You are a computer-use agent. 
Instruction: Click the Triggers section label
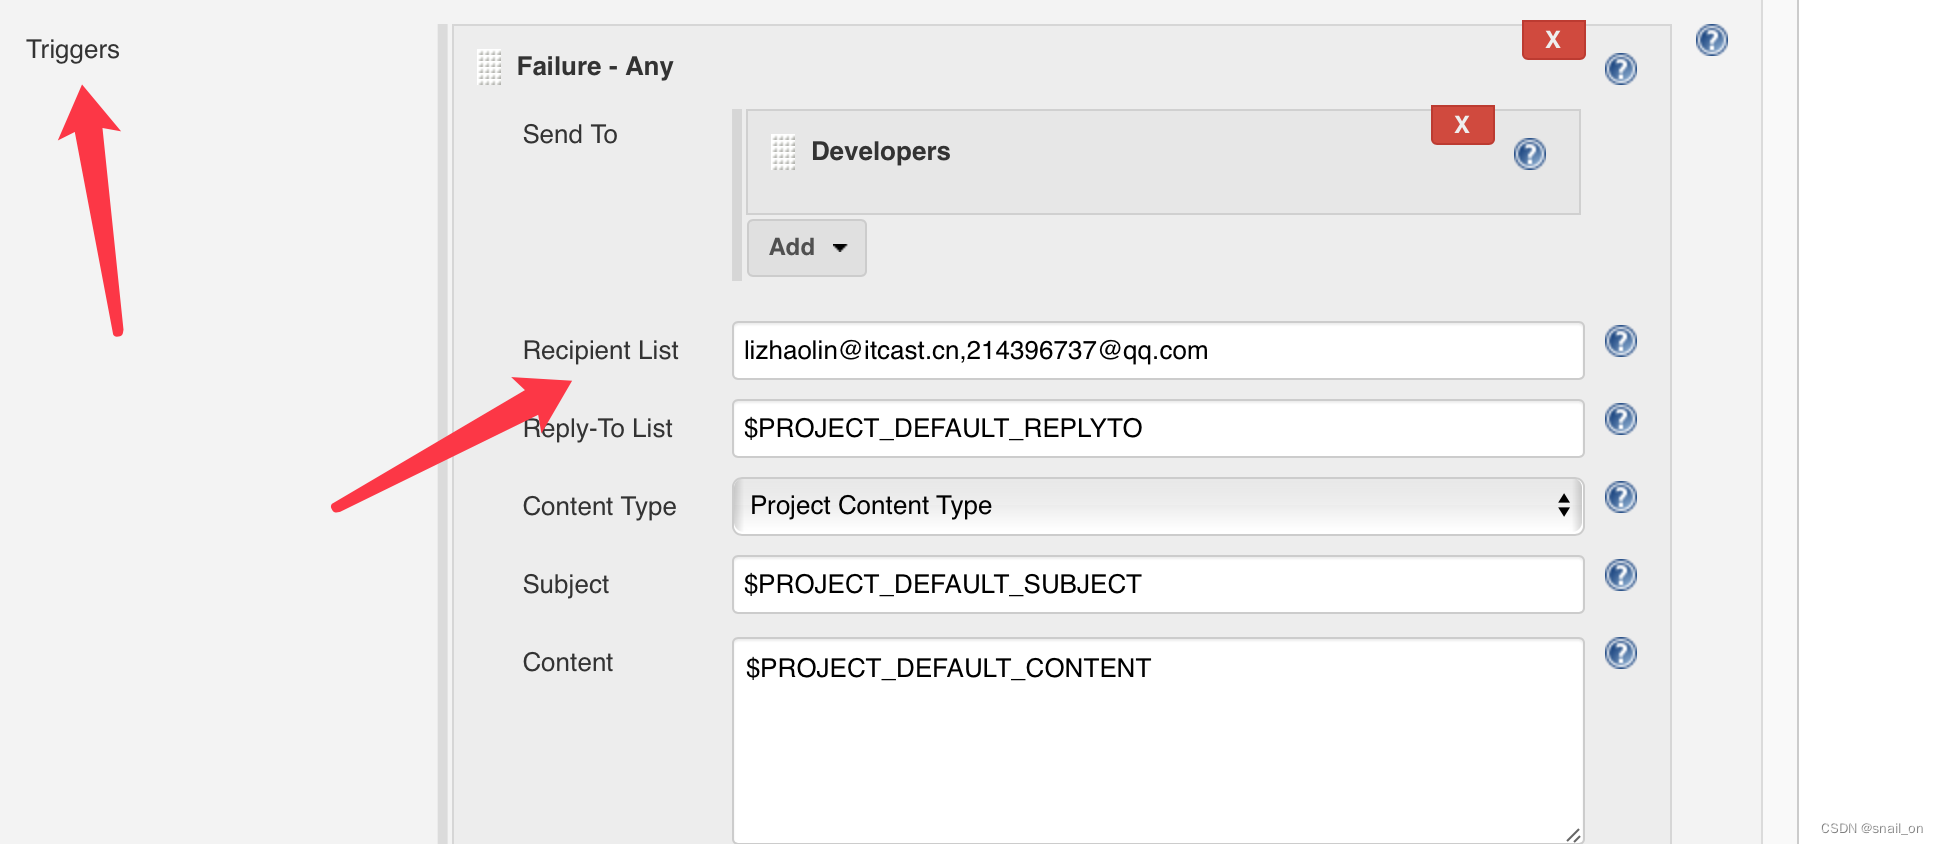click(73, 50)
